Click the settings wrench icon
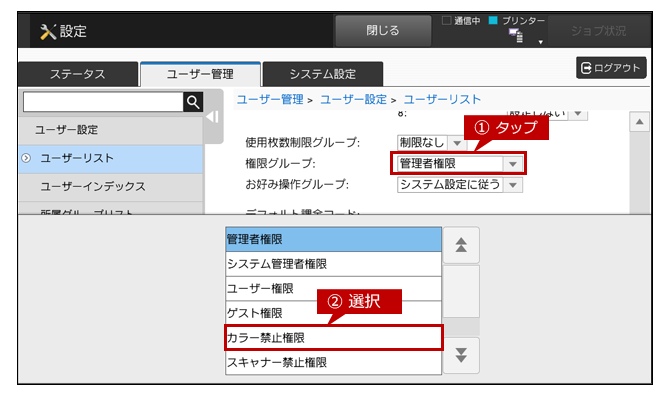 (48, 31)
